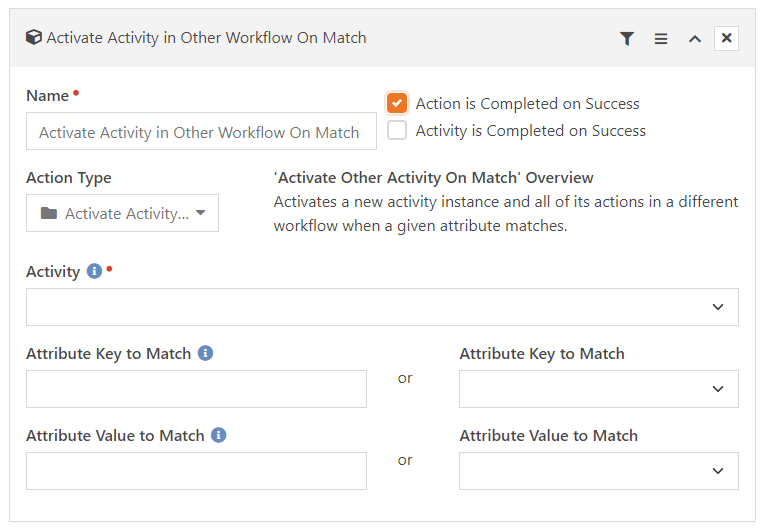Click the Action is Completed on Success label
Image resolution: width=765 pixels, height=530 pixels.
pos(527,103)
